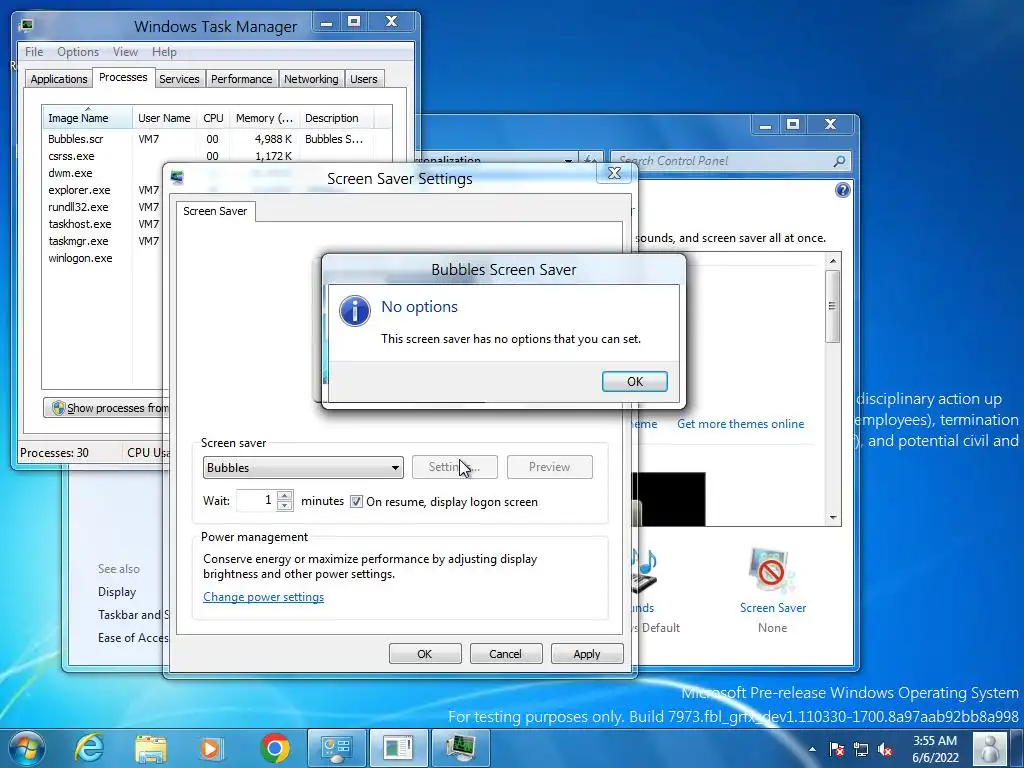The width and height of the screenshot is (1024, 768).
Task: Click the screen saver Settings button
Action: (x=455, y=467)
